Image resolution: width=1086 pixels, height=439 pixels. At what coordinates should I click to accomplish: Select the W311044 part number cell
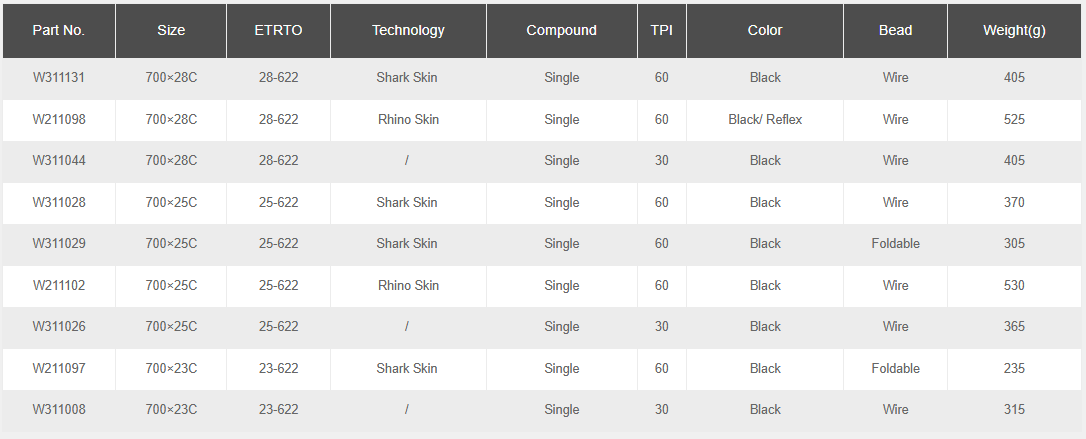tap(58, 160)
